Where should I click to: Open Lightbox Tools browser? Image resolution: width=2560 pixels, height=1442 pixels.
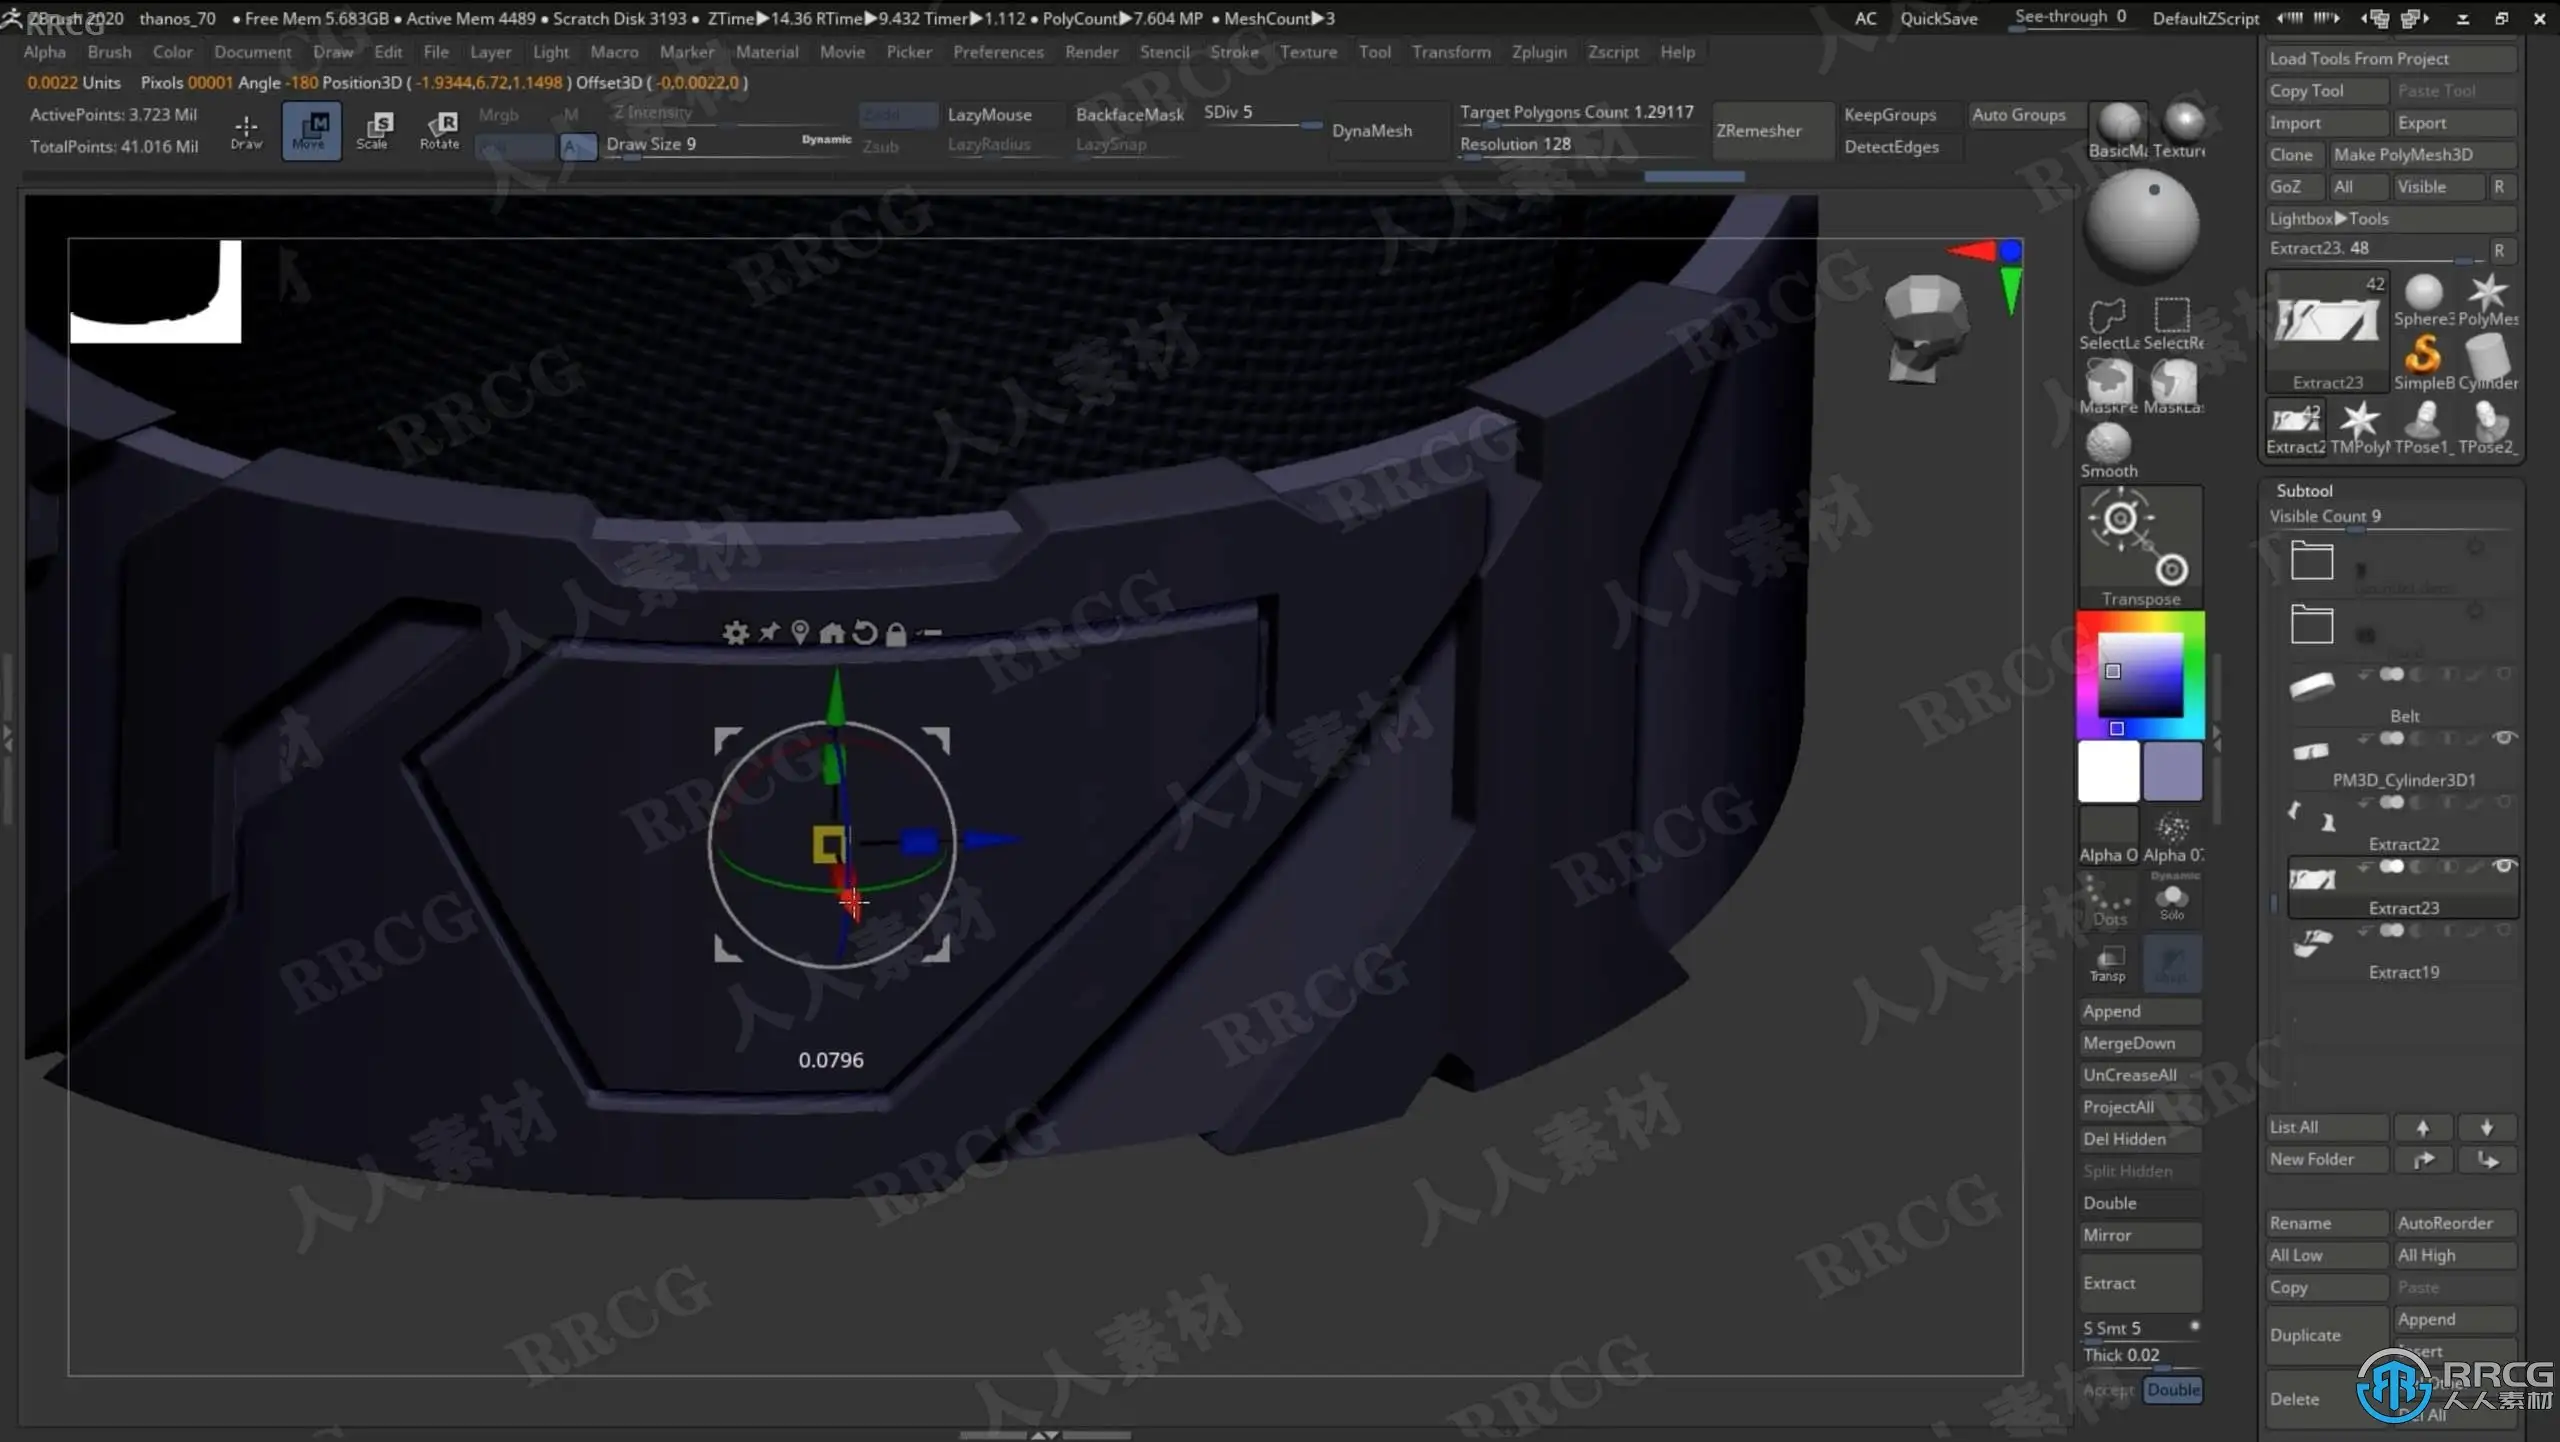2328,218
